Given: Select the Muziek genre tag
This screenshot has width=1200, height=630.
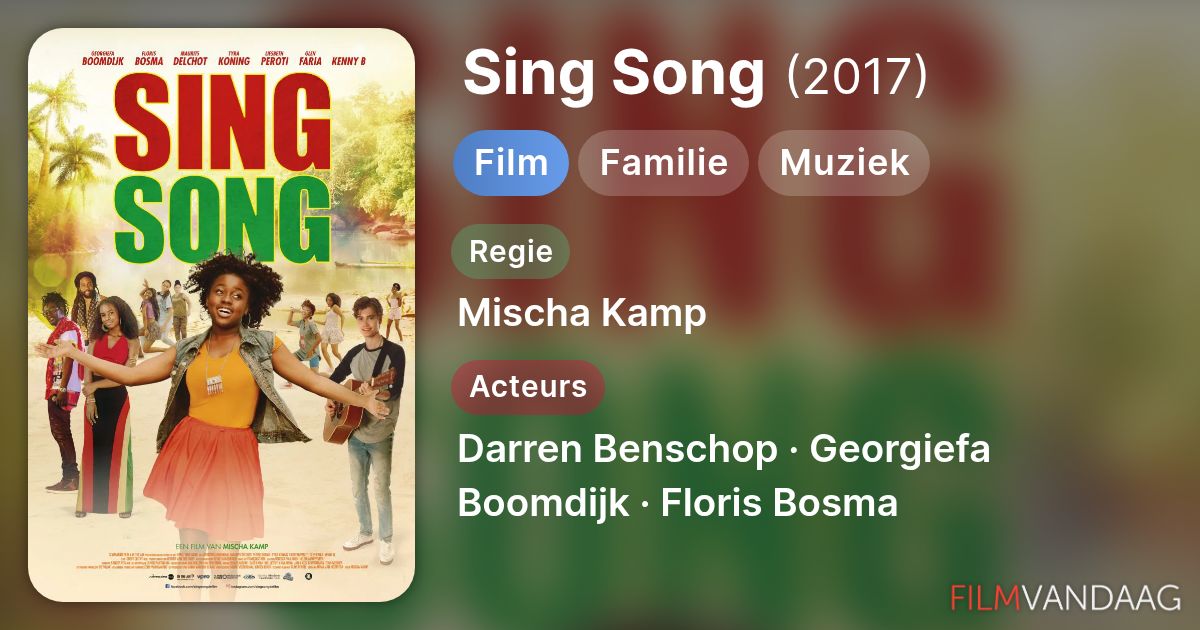Looking at the screenshot, I should [844, 162].
